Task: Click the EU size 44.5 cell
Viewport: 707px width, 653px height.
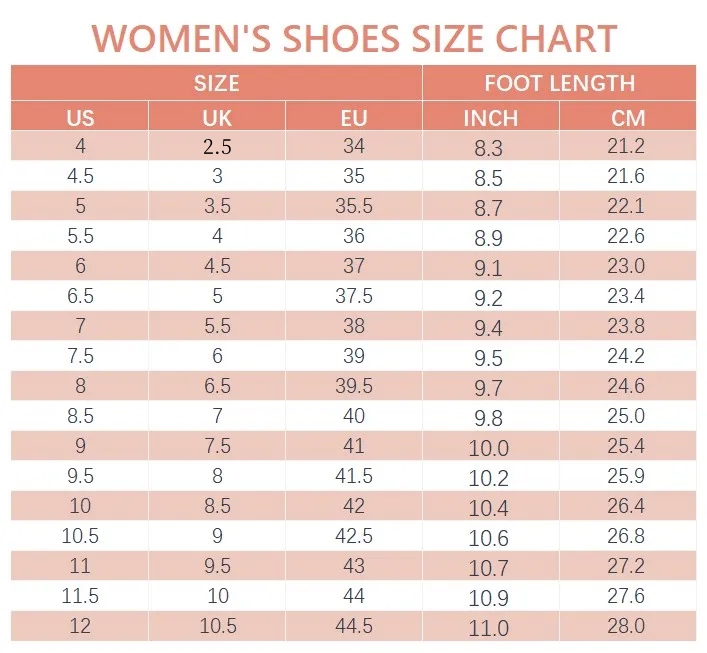Action: coord(354,626)
